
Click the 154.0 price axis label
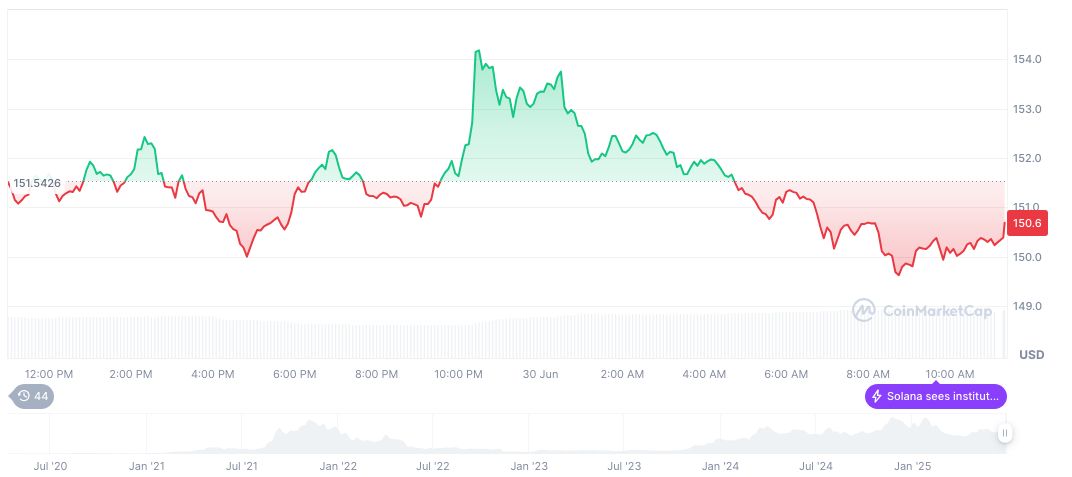(1028, 60)
